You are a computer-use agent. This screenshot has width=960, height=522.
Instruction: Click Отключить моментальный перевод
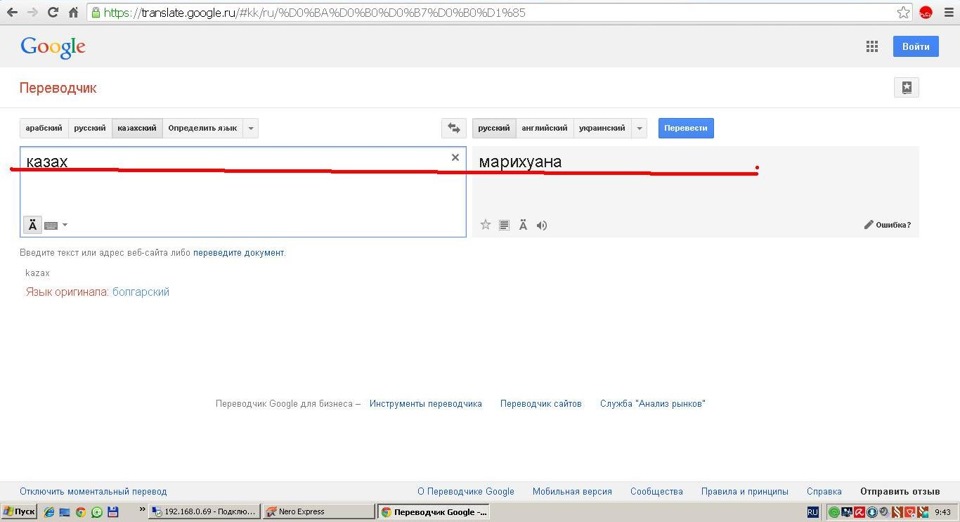tap(93, 491)
